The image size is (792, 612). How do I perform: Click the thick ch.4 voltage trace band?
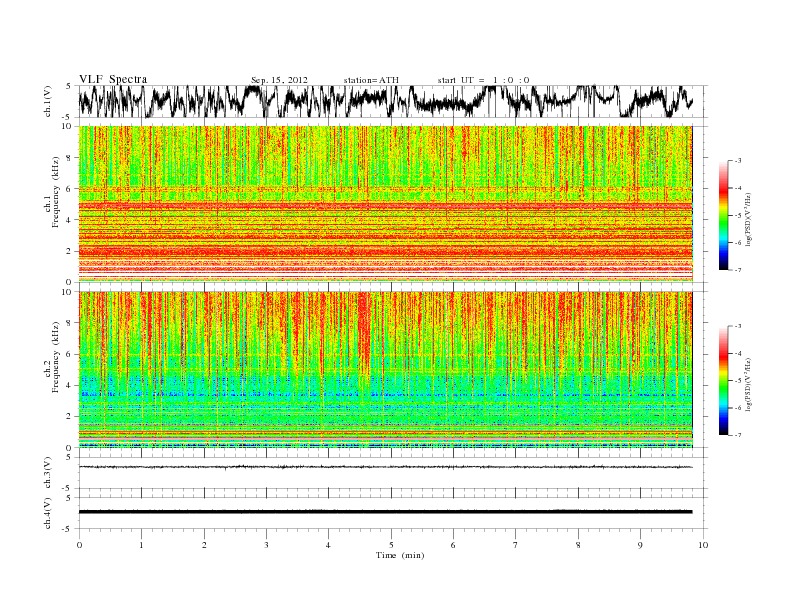385,512
